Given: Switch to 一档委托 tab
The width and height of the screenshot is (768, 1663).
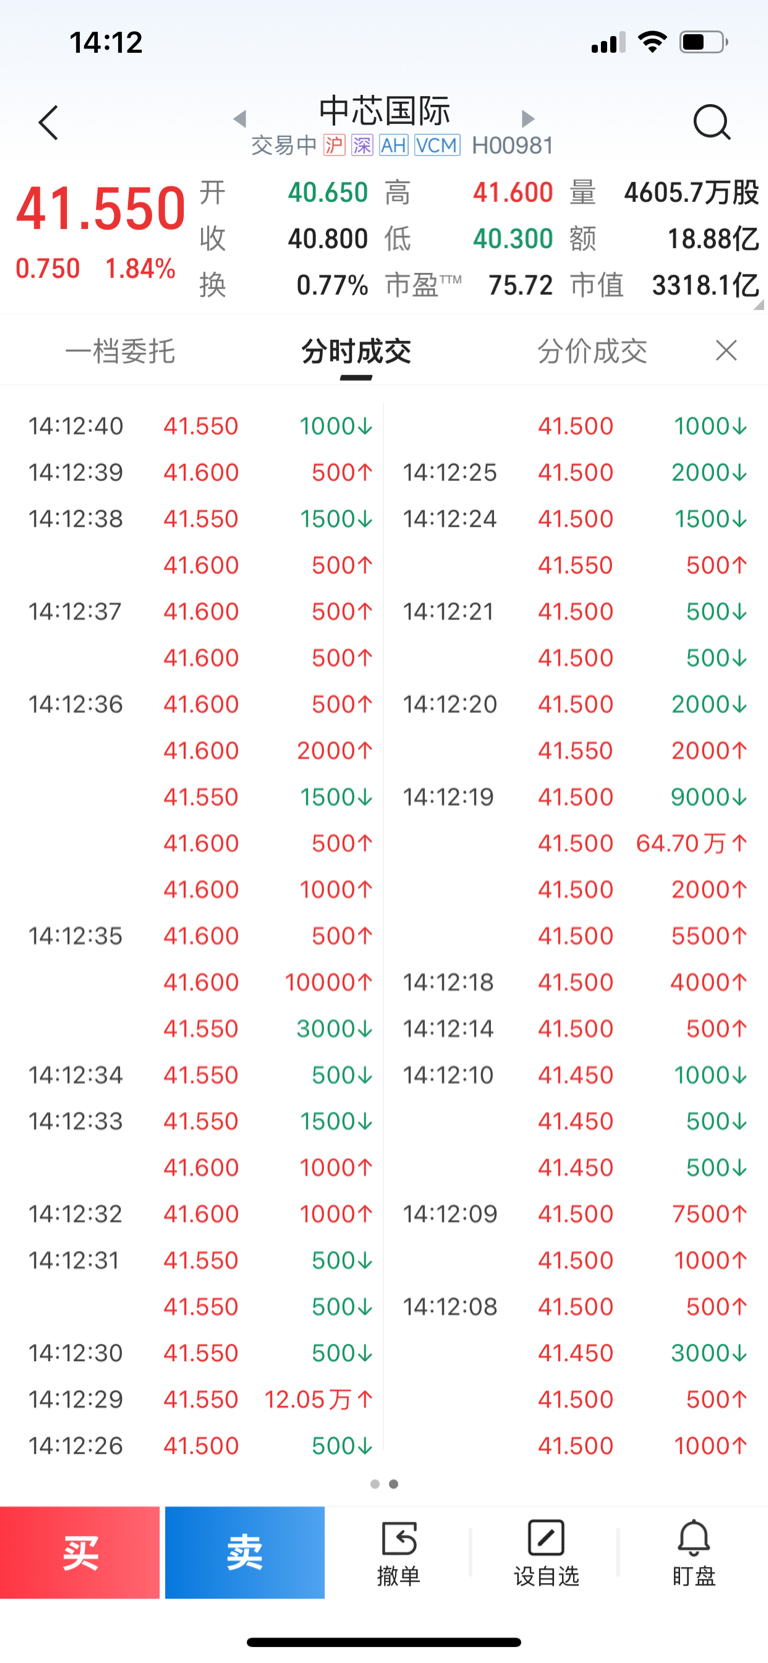Looking at the screenshot, I should (120, 351).
